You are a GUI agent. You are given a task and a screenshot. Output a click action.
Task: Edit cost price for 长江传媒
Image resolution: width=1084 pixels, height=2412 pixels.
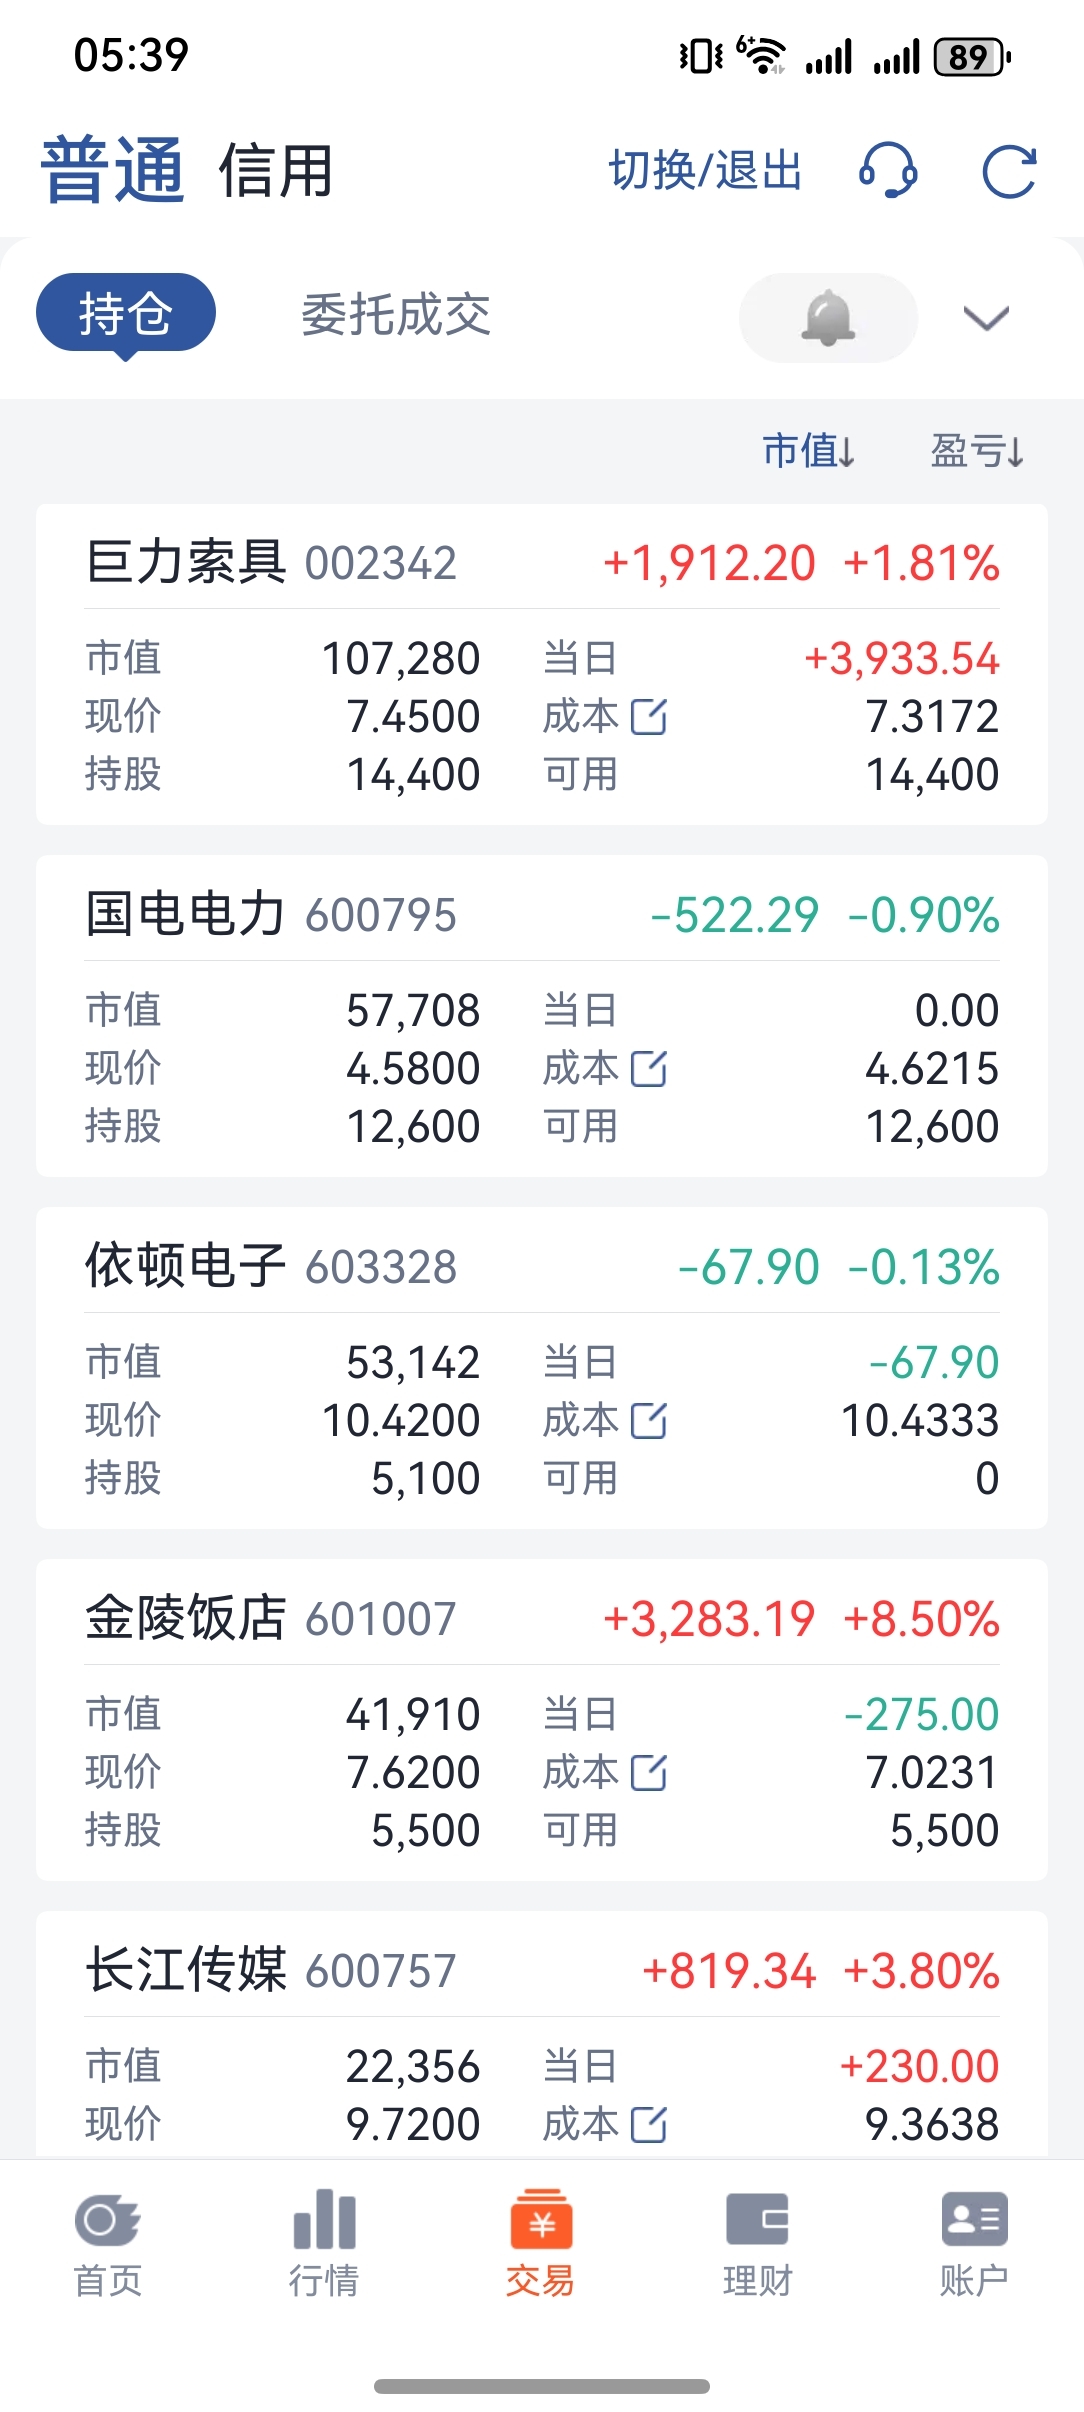coord(649,2125)
